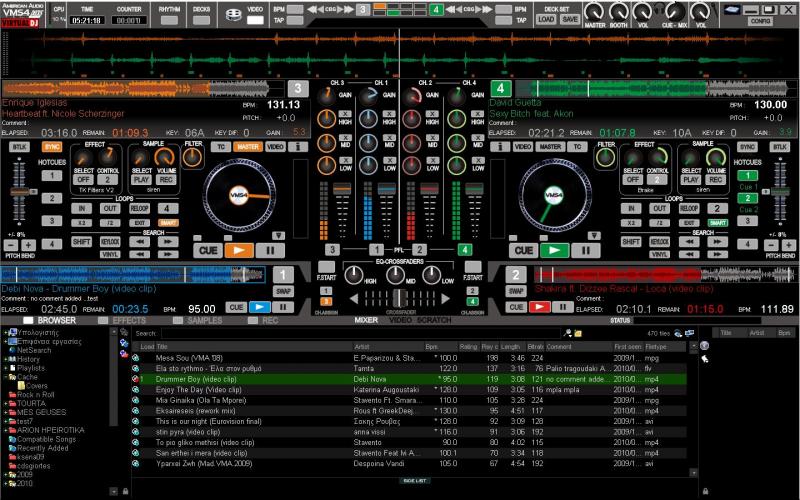
Task: Click the film reel video icon in top bar
Action: coord(233,14)
